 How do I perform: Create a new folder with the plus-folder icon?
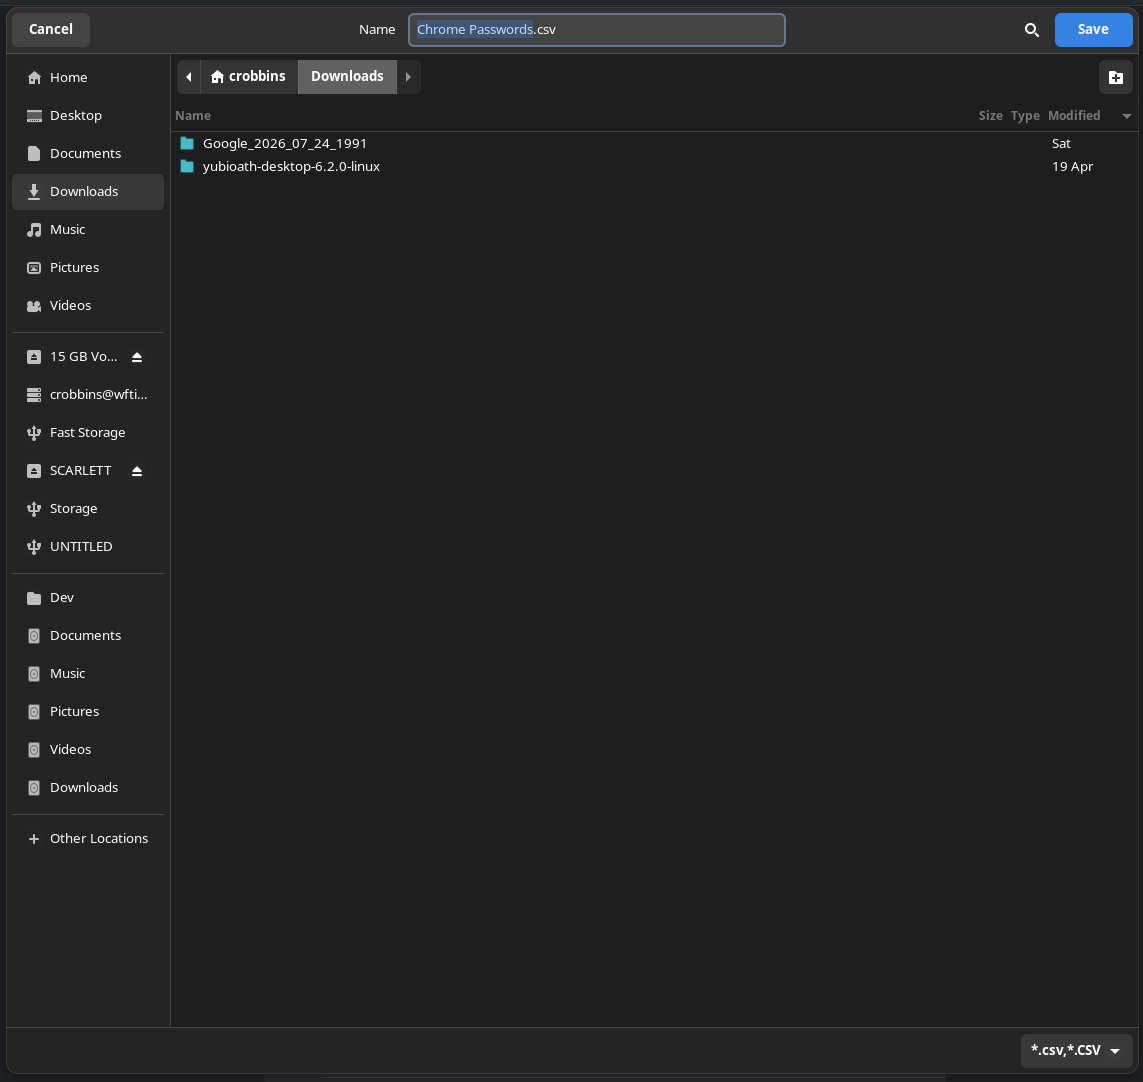(1115, 77)
